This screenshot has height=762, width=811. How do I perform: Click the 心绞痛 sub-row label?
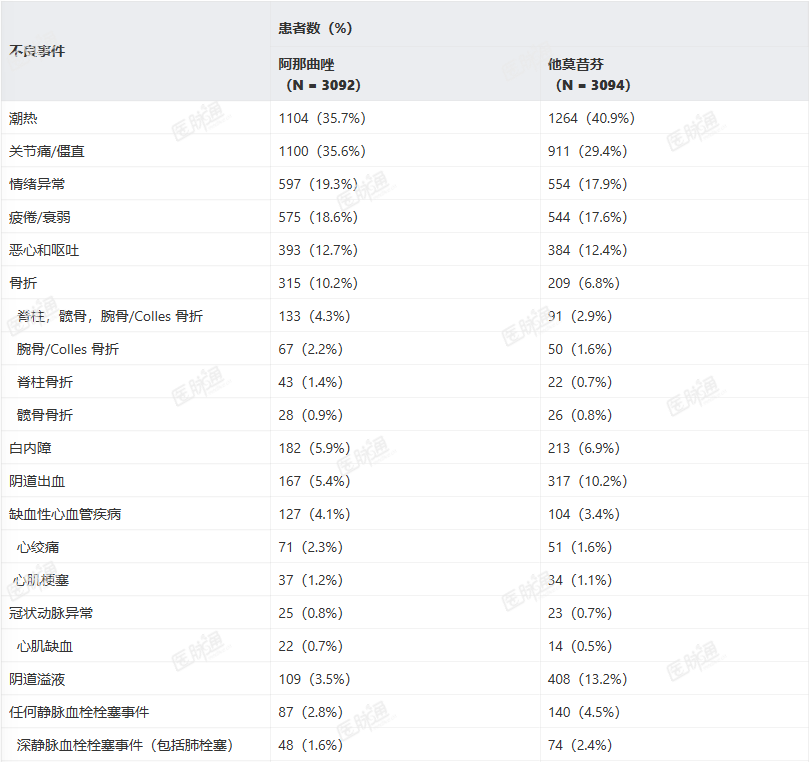pos(38,547)
